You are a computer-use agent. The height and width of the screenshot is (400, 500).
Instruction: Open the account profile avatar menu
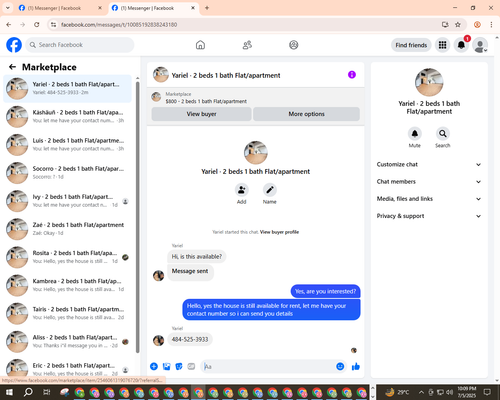tap(480, 45)
